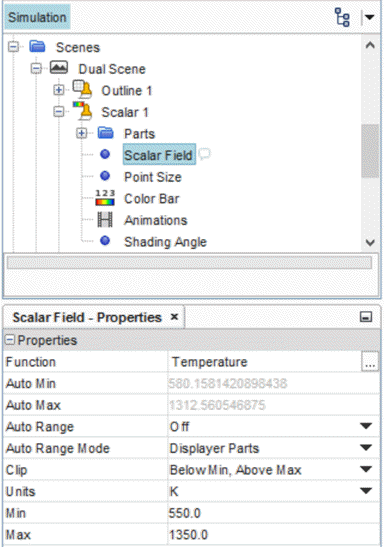384x547 pixels.
Task: Collapse the Properties section
Action: coord(10,339)
